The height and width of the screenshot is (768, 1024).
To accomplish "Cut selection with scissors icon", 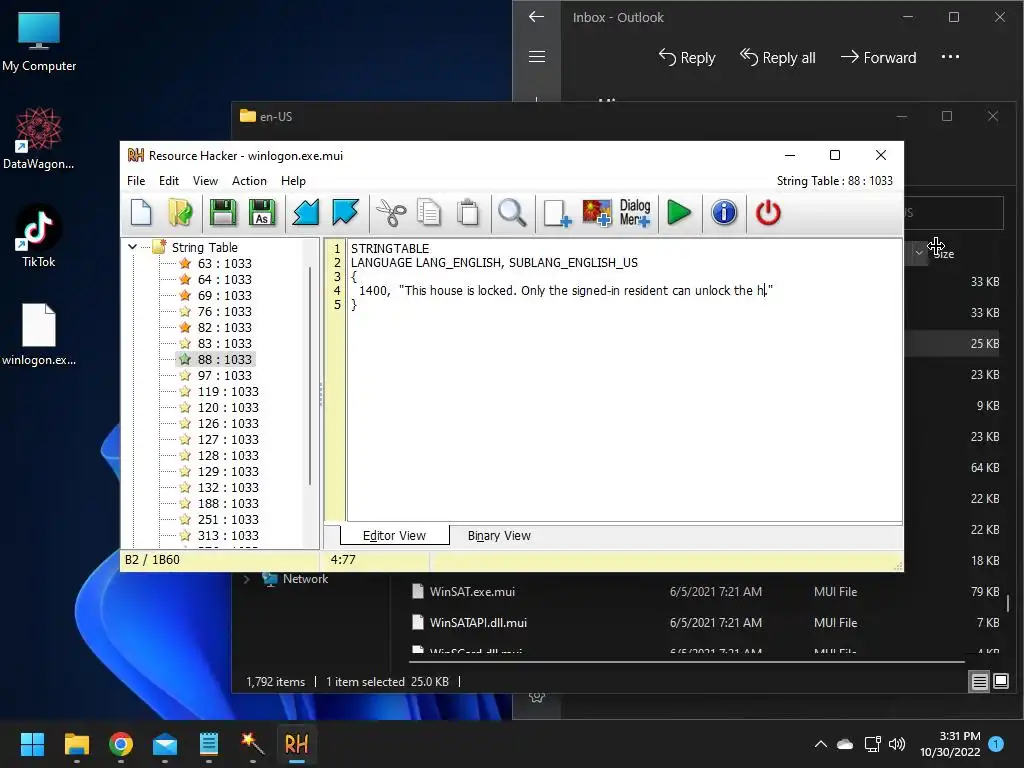I will (391, 213).
